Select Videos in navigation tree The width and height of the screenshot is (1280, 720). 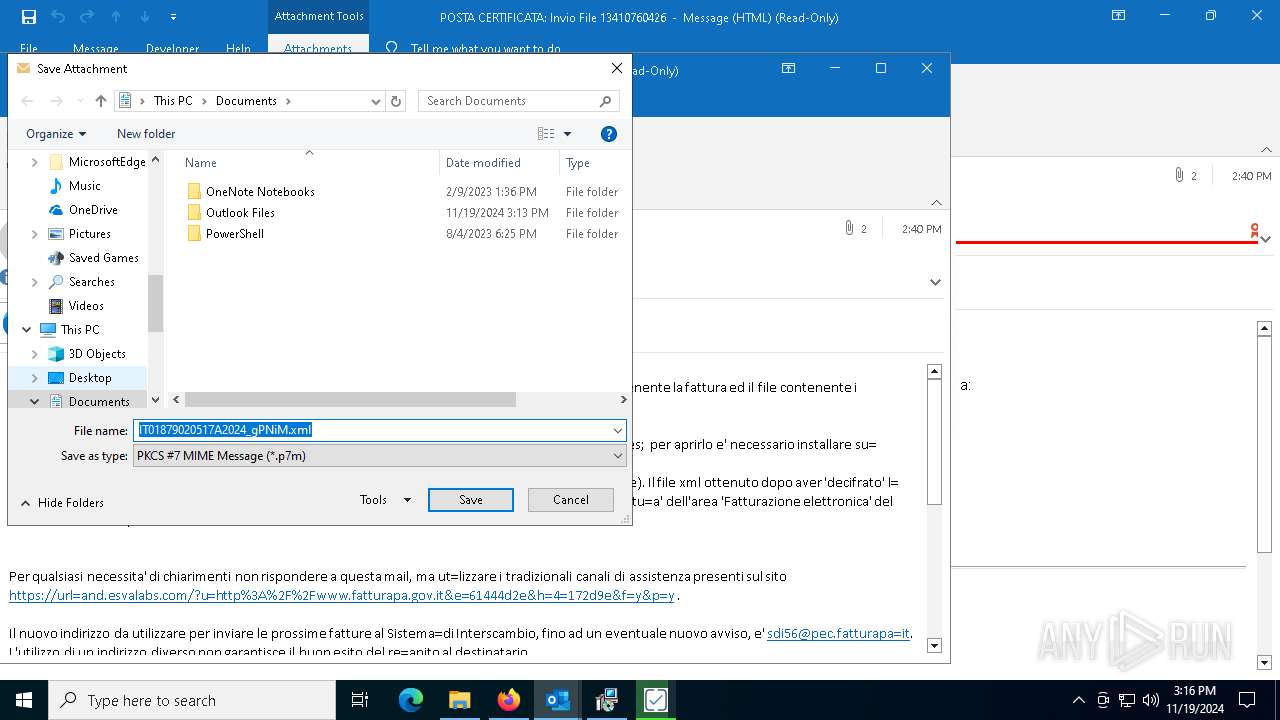pyautogui.click(x=86, y=306)
